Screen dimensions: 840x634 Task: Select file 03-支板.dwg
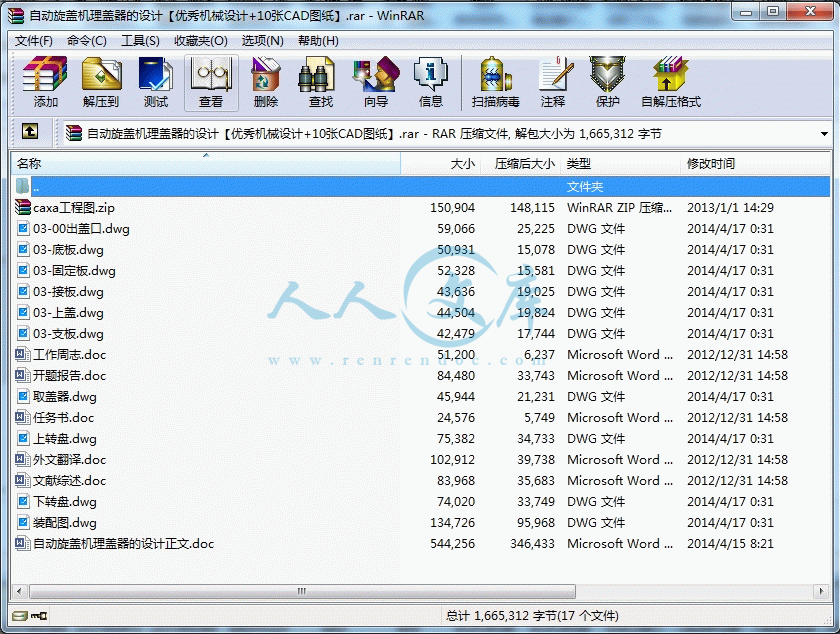tap(68, 333)
